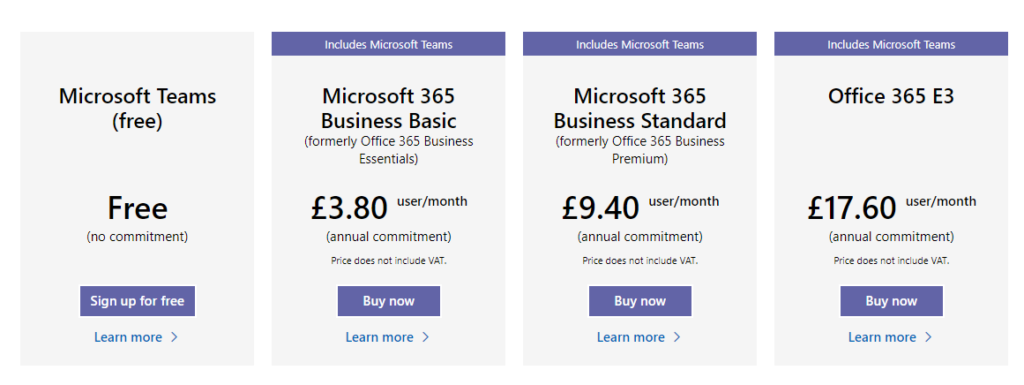Click chevron arrow beside Teams free Learn more
Image resolution: width=1024 pixels, height=385 pixels.
[174, 337]
